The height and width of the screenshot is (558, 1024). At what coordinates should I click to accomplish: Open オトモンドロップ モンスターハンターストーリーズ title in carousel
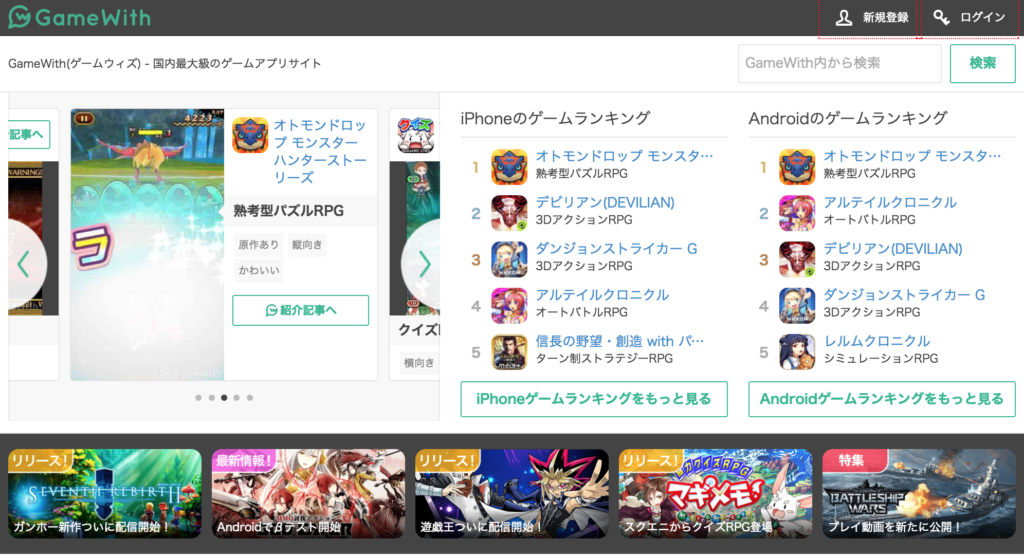tap(320, 151)
